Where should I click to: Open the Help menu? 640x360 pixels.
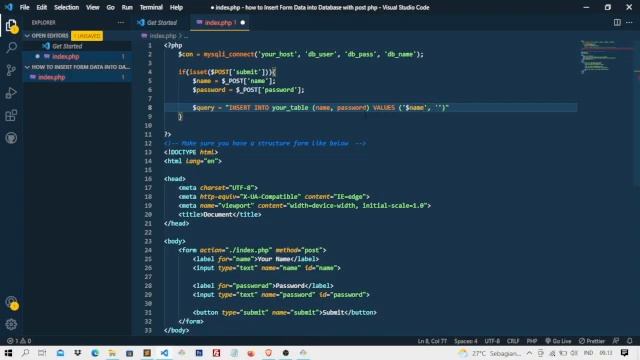176,7
